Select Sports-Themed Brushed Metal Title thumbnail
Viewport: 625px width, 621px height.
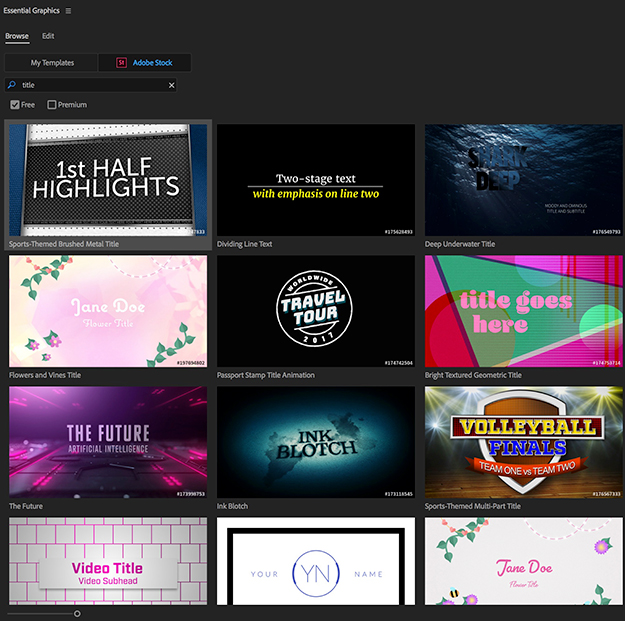[x=108, y=180]
